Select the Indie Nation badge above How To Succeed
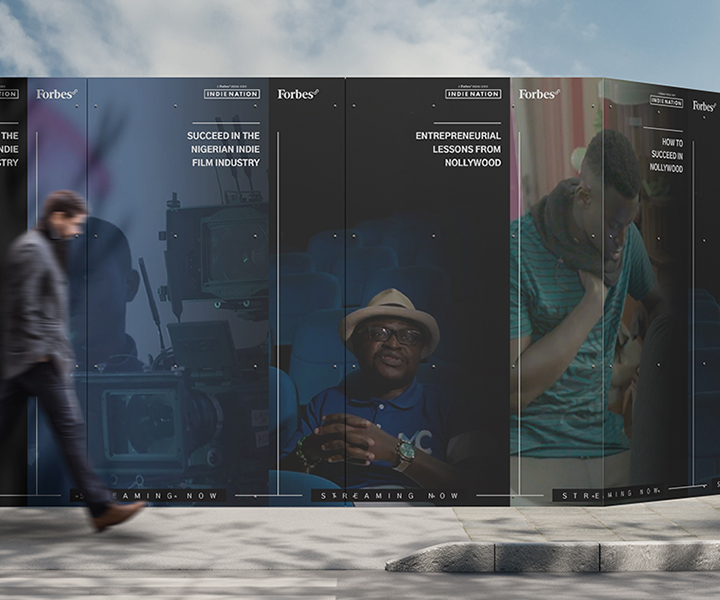720x600 pixels. tap(666, 102)
